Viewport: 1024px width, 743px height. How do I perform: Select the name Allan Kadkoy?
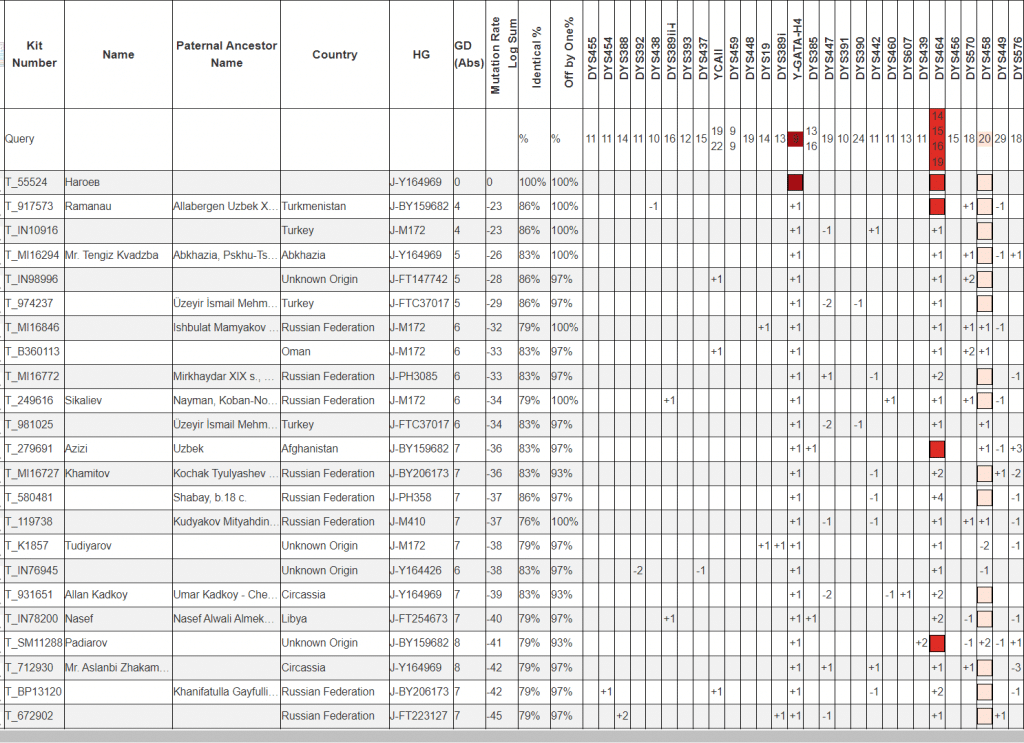tap(96, 595)
